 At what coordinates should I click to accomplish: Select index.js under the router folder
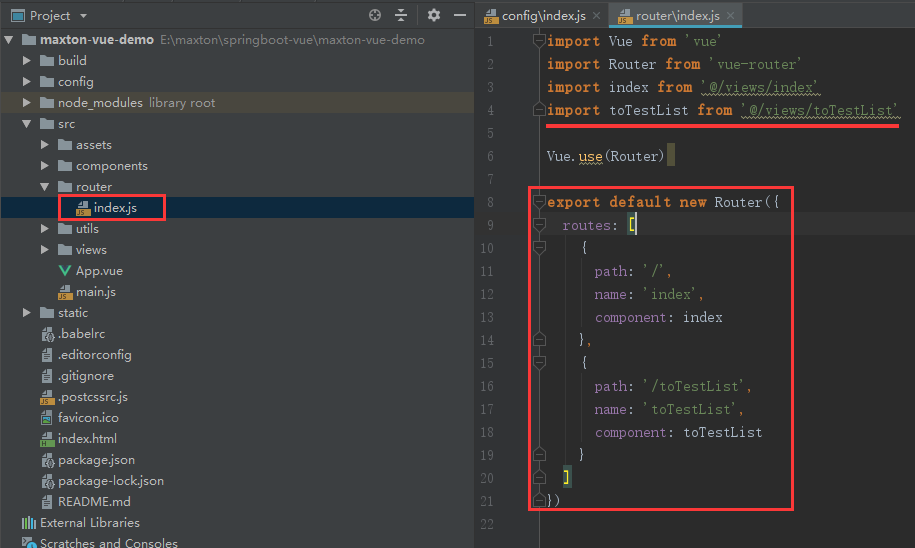pos(115,208)
